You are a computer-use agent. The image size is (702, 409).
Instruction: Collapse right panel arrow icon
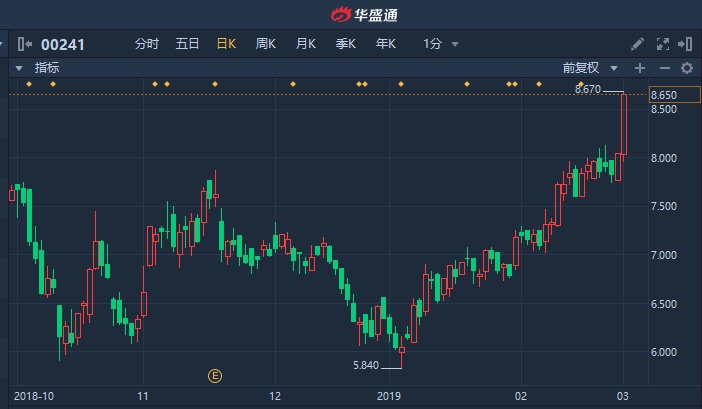[685, 44]
